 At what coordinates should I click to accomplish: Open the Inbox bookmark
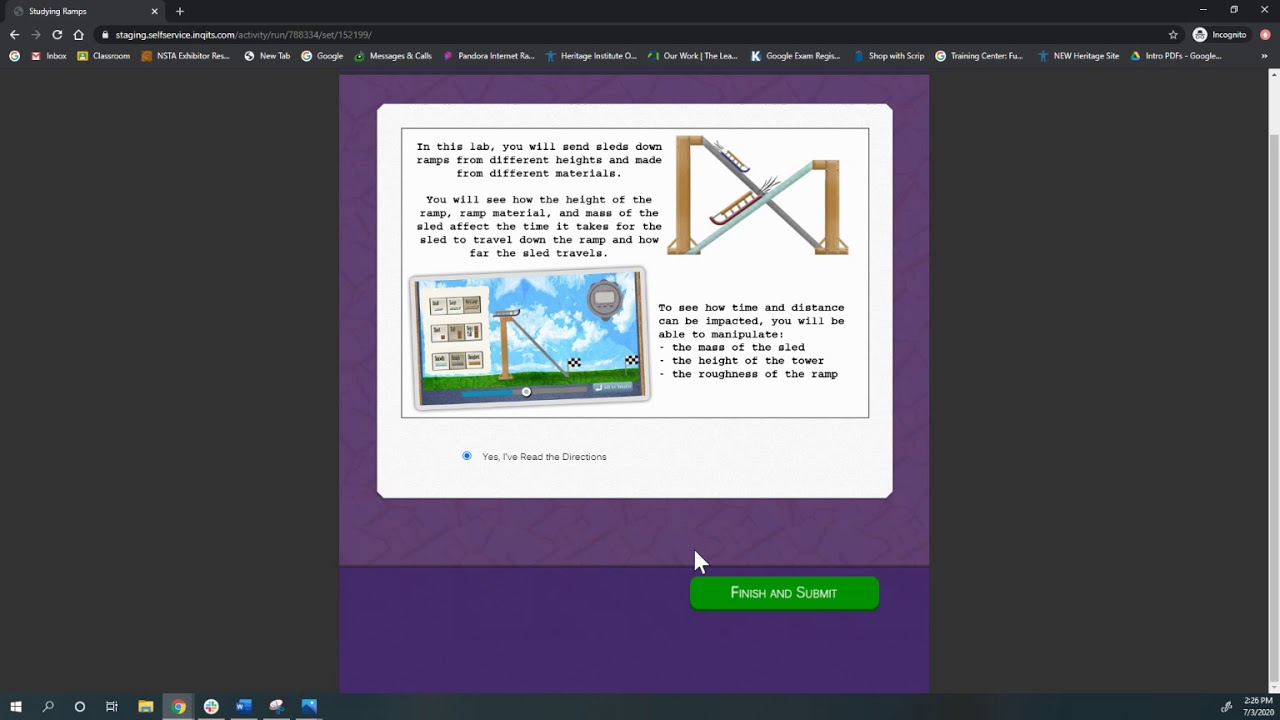pos(49,56)
